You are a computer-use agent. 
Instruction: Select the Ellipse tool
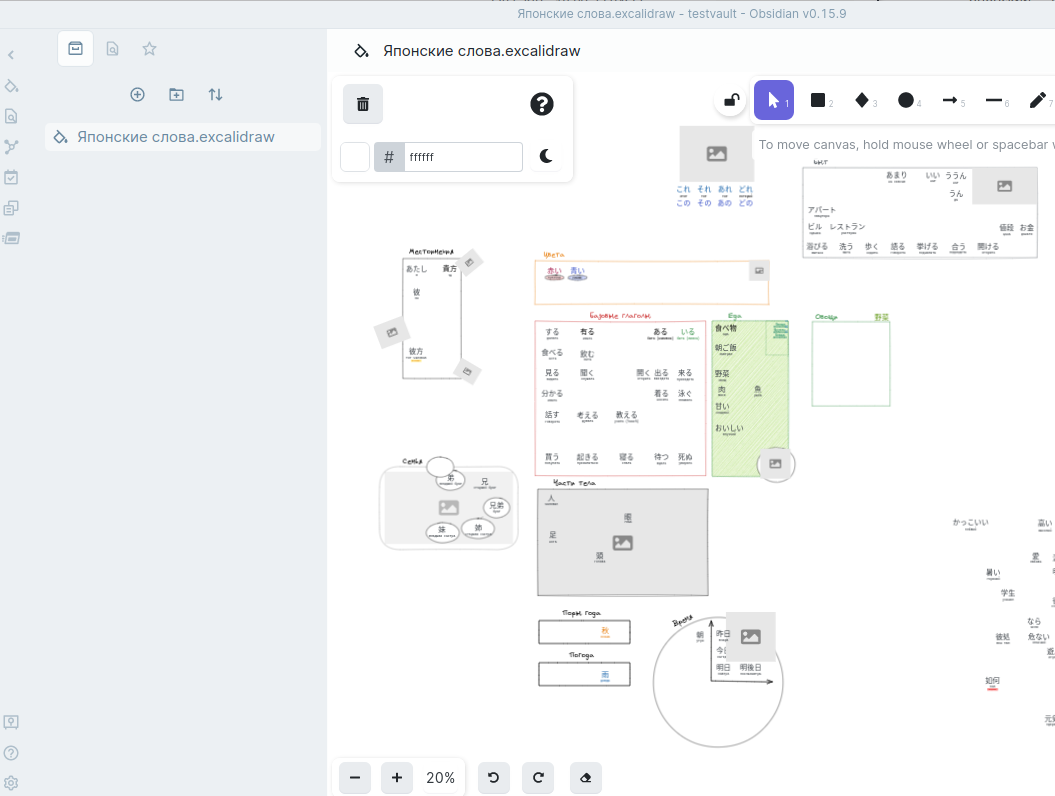pos(904,100)
